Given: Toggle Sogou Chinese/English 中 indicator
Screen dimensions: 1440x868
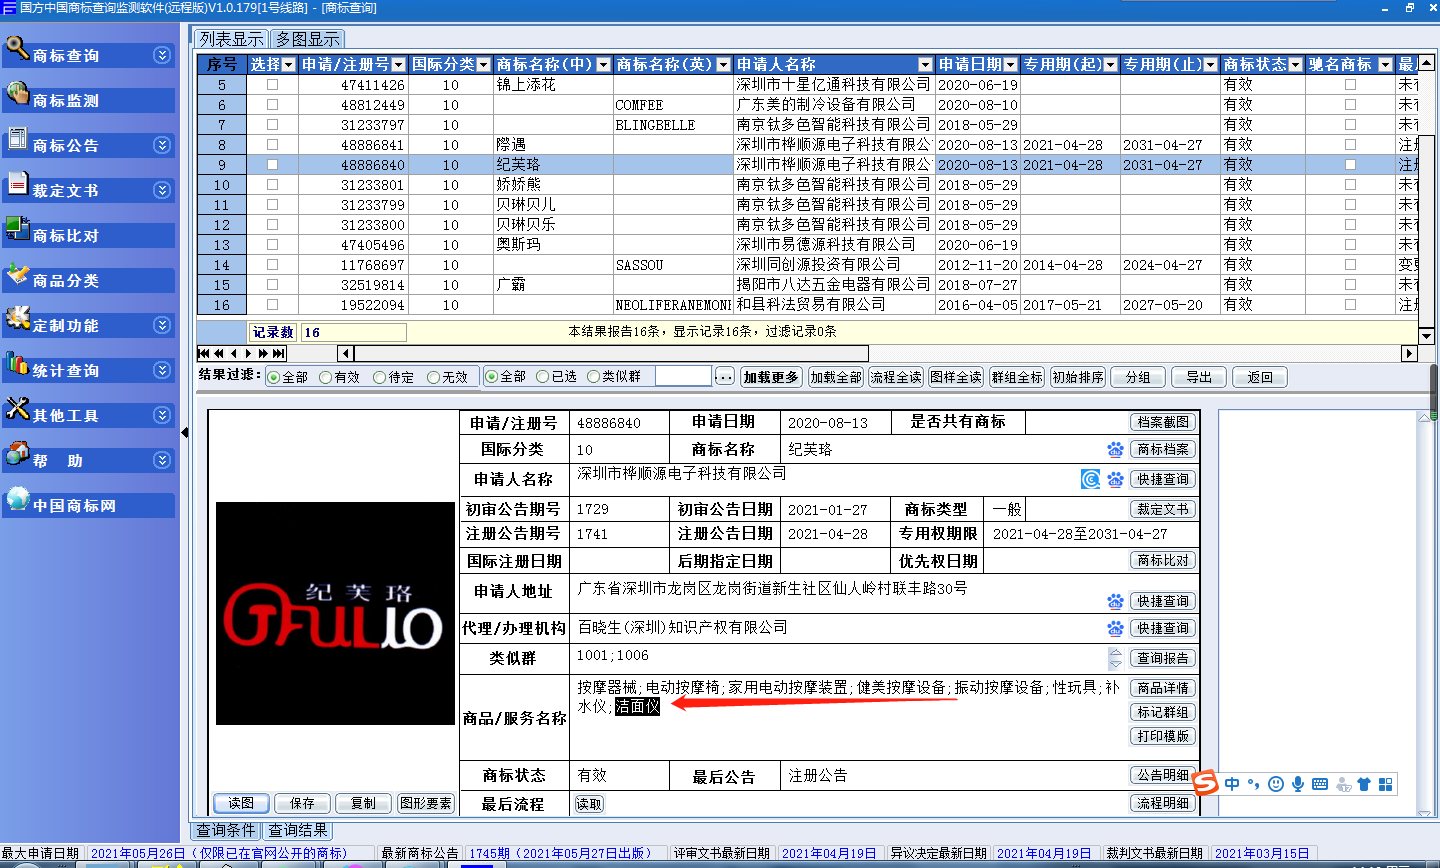Looking at the screenshot, I should (1232, 784).
